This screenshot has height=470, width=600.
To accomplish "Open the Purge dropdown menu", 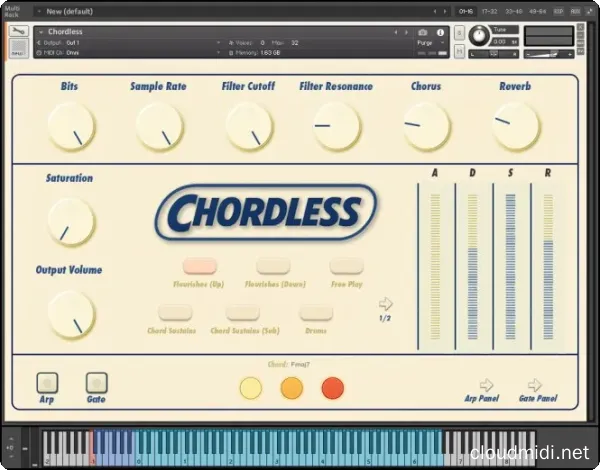I will click(x=429, y=43).
